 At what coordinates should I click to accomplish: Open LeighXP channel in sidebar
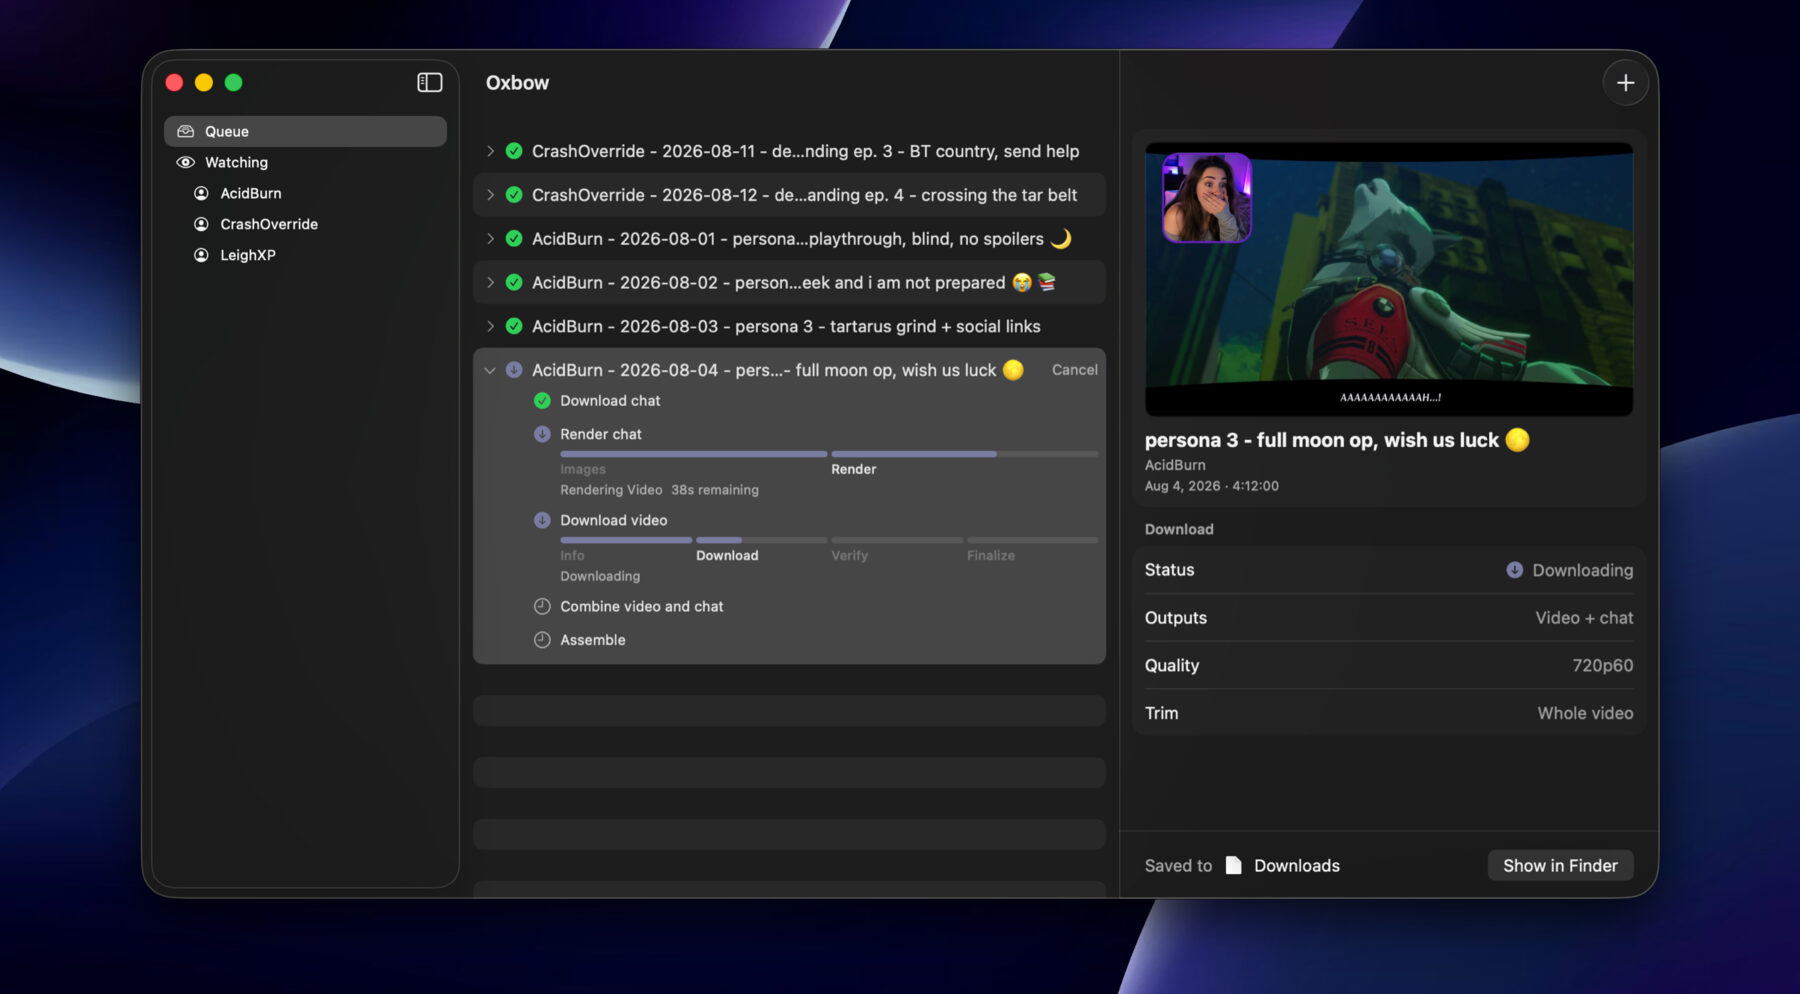click(305, 255)
